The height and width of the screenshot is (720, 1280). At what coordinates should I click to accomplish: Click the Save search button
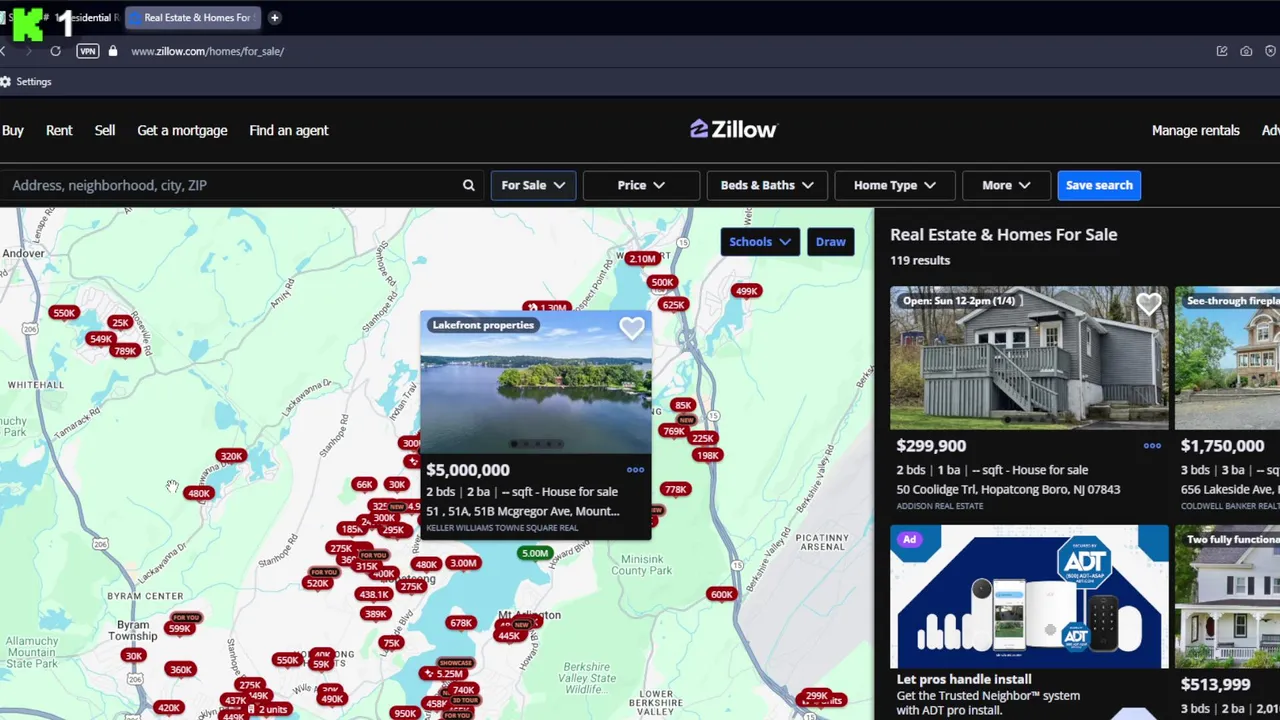pyautogui.click(x=1099, y=185)
